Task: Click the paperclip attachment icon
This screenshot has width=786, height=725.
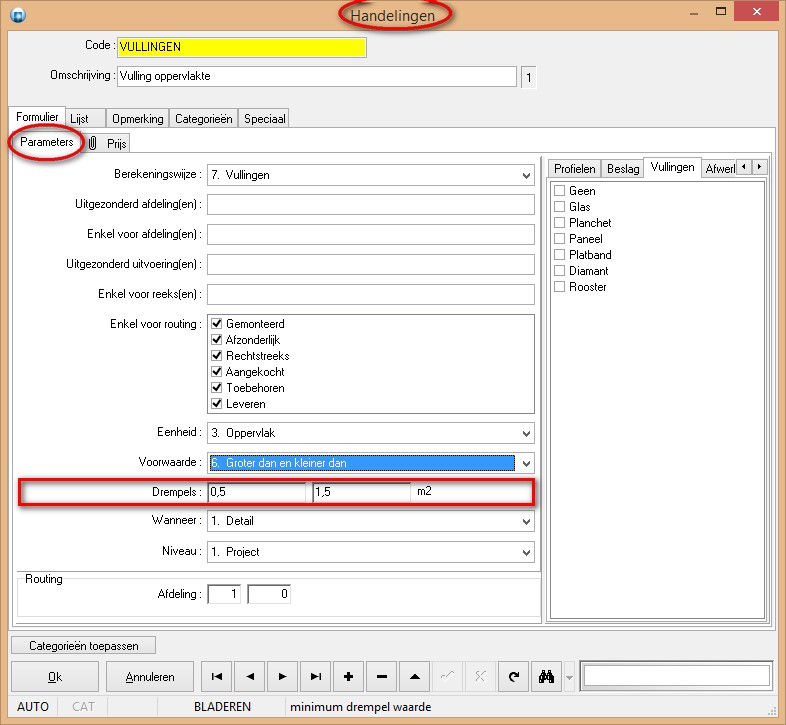Action: [93, 143]
